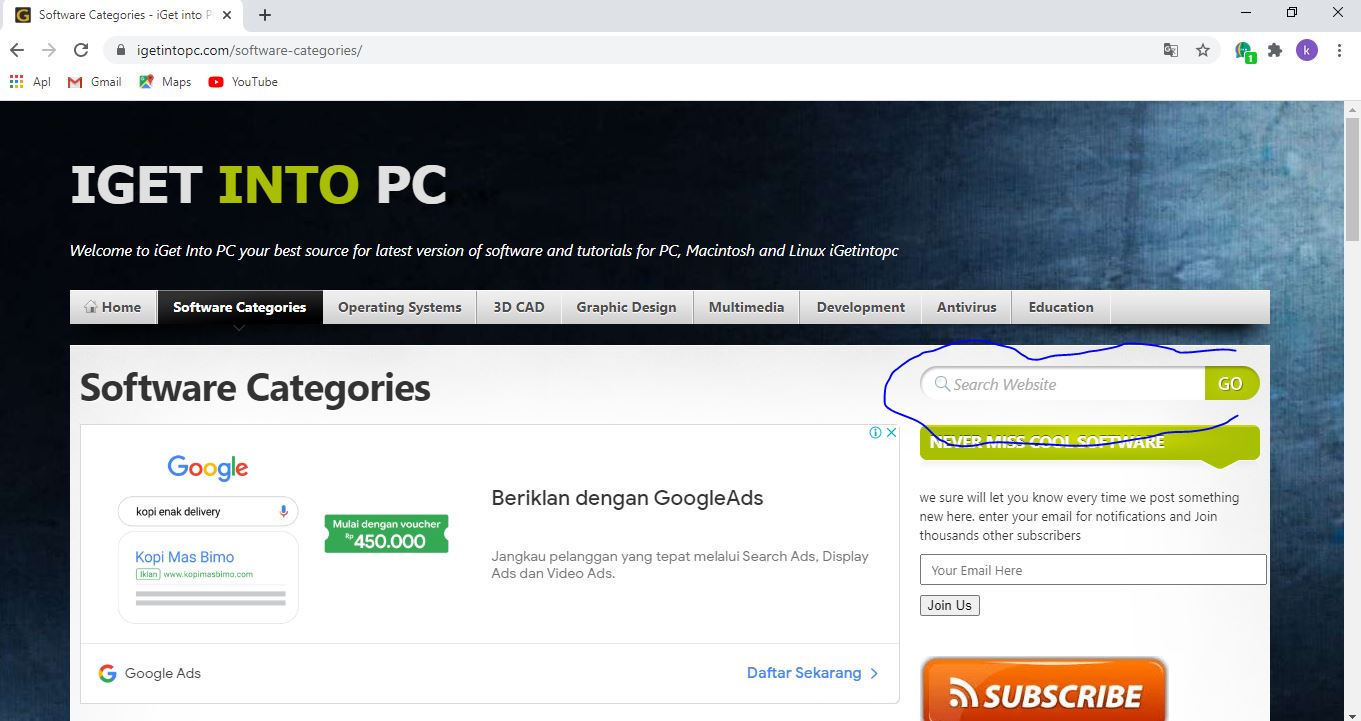Open the Gmail bookmark
The width and height of the screenshot is (1361, 721).
[94, 82]
